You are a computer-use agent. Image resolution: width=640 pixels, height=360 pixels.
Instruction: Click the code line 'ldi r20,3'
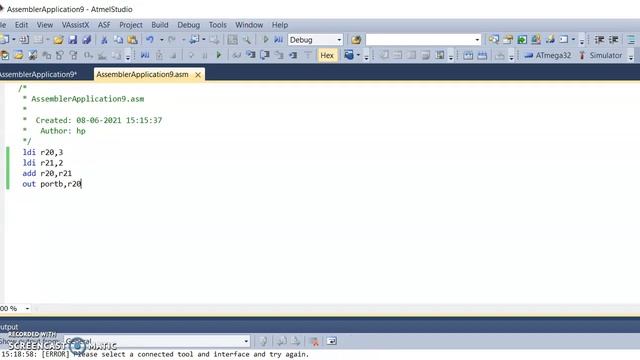pyautogui.click(x=43, y=152)
